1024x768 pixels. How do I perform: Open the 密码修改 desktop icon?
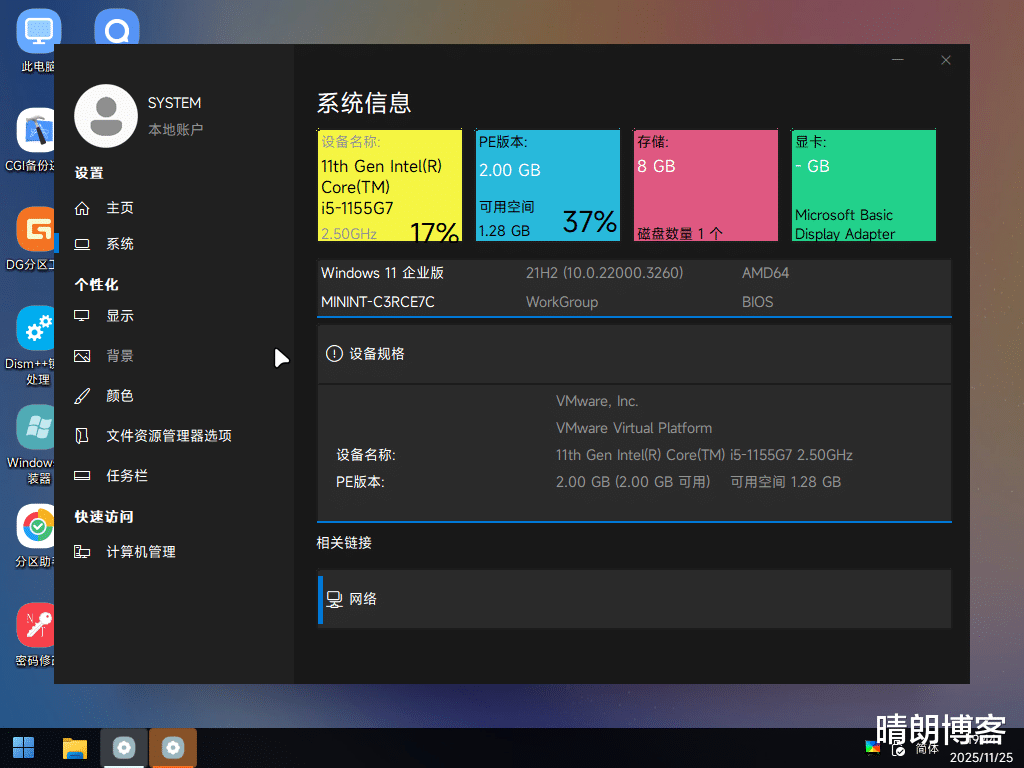34,636
